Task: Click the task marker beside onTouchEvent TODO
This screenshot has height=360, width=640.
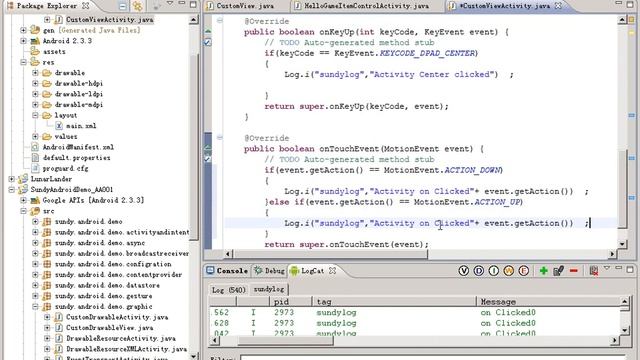Action: (208, 159)
